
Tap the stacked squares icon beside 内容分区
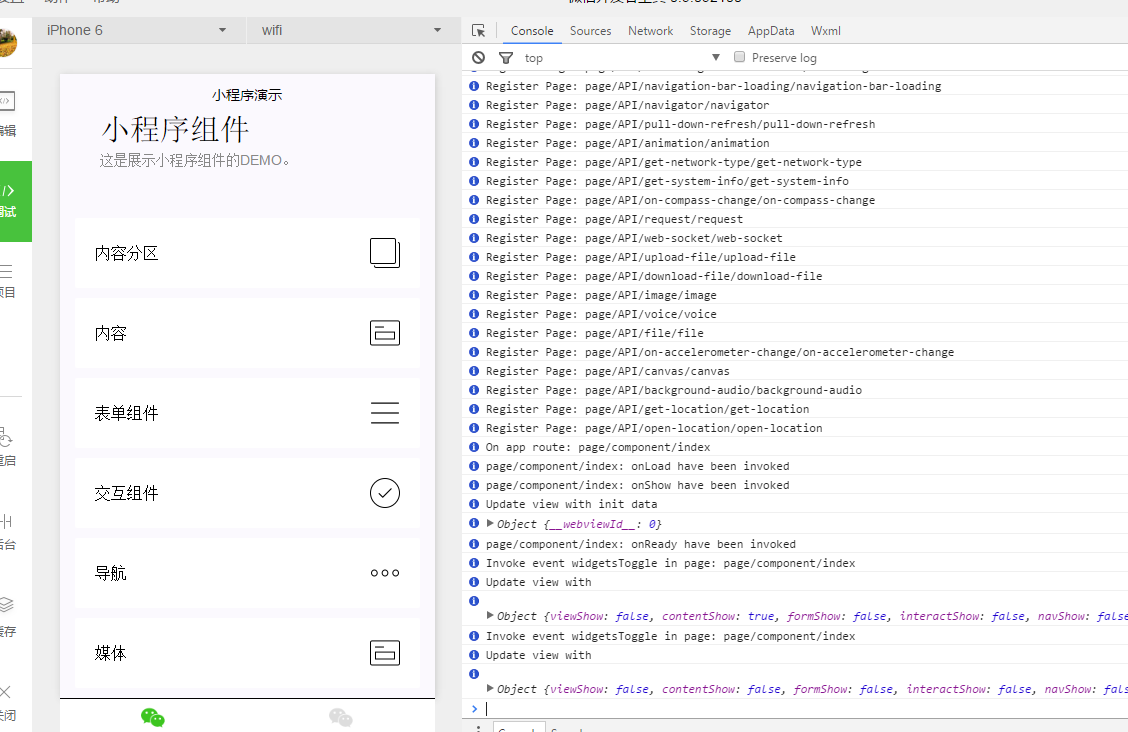click(385, 253)
